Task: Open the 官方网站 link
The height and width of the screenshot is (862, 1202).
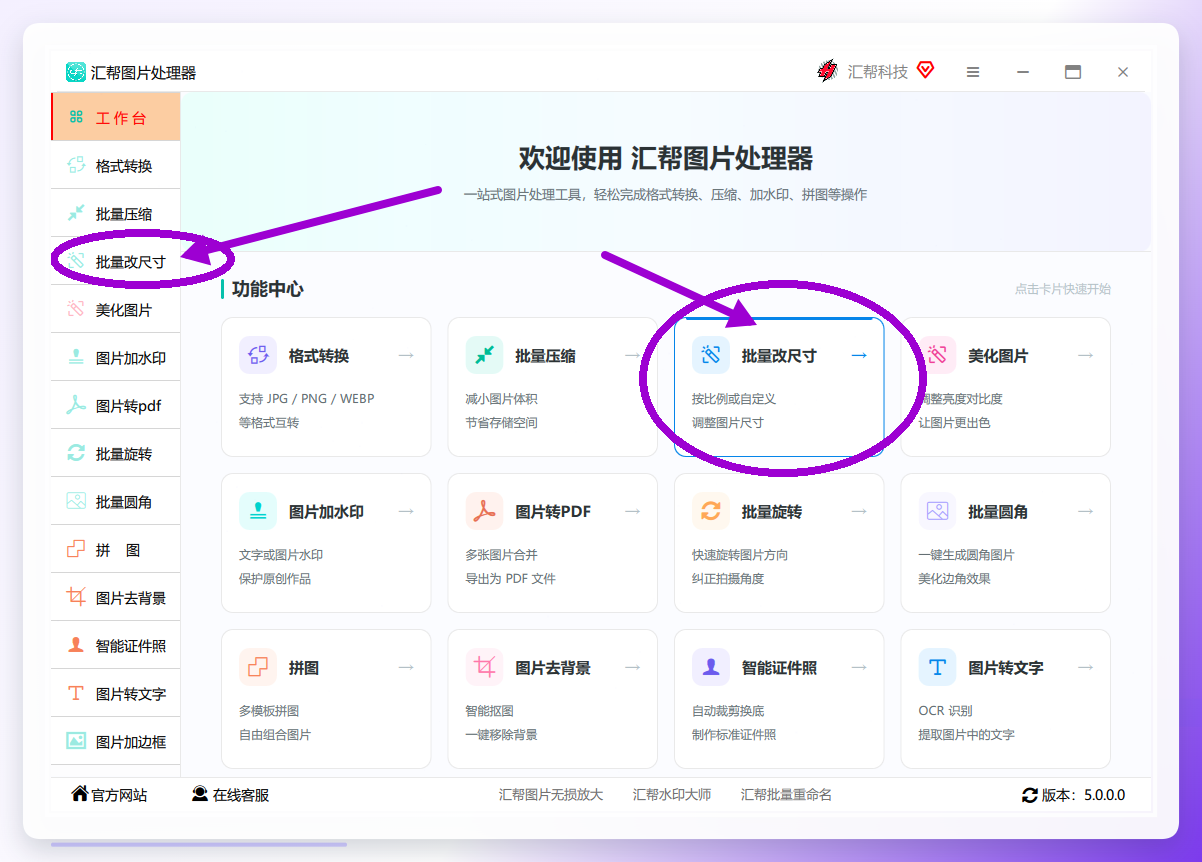Action: (x=109, y=794)
